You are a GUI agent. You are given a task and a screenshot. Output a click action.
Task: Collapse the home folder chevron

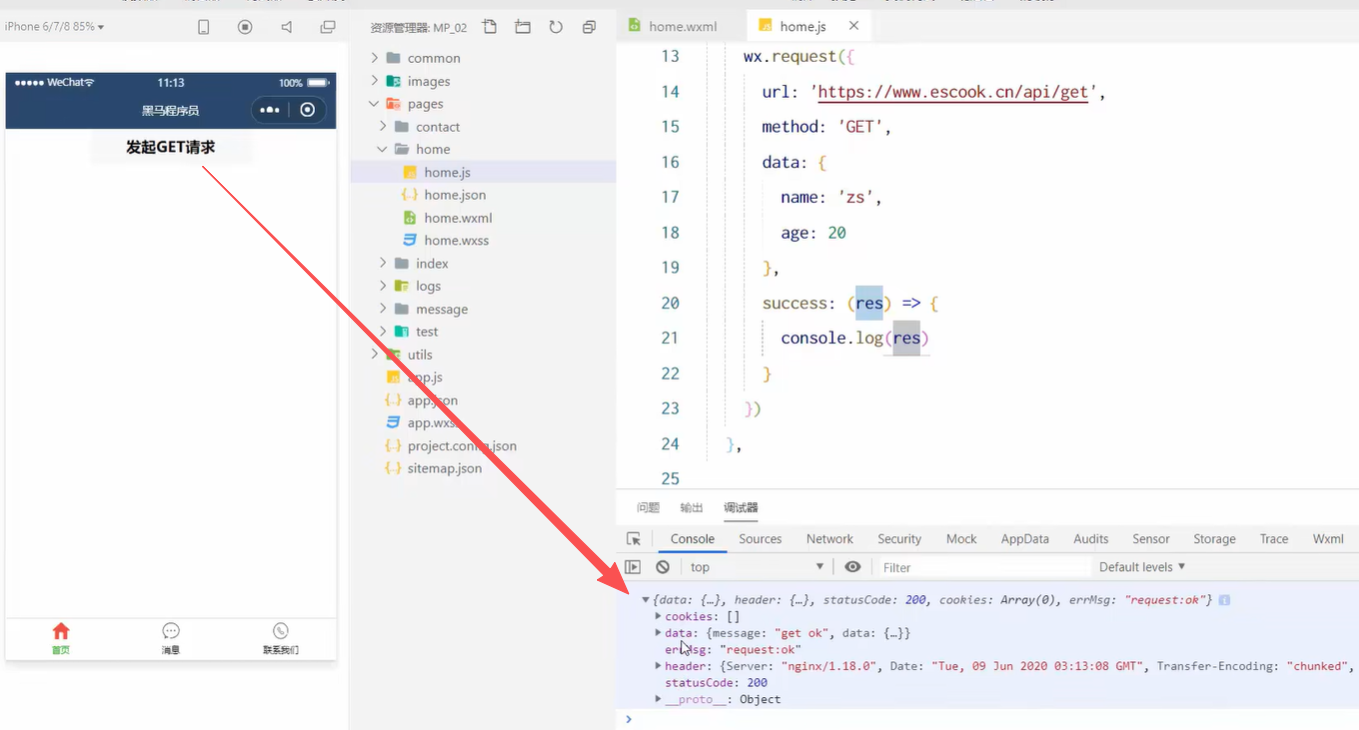coord(383,149)
